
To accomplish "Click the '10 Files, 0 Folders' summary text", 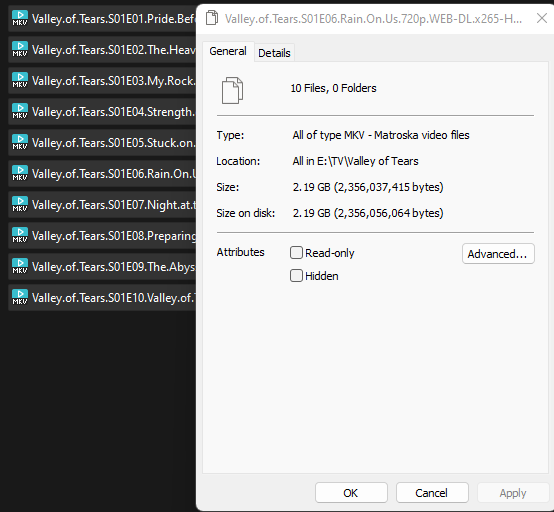I will tap(333, 88).
